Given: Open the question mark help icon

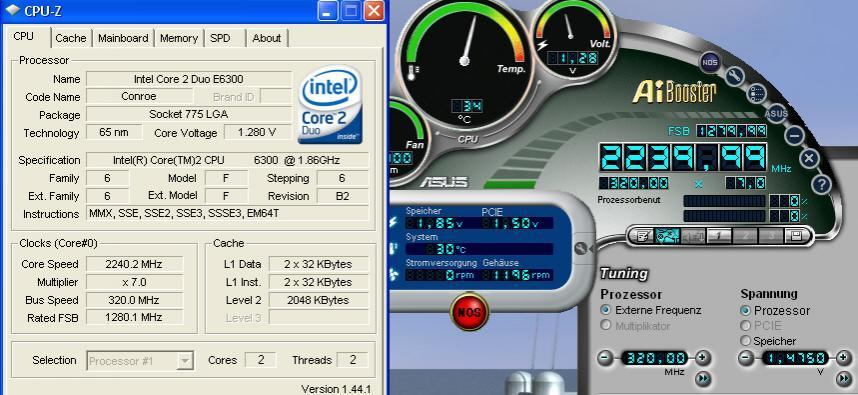Looking at the screenshot, I should pyautogui.click(x=821, y=184).
